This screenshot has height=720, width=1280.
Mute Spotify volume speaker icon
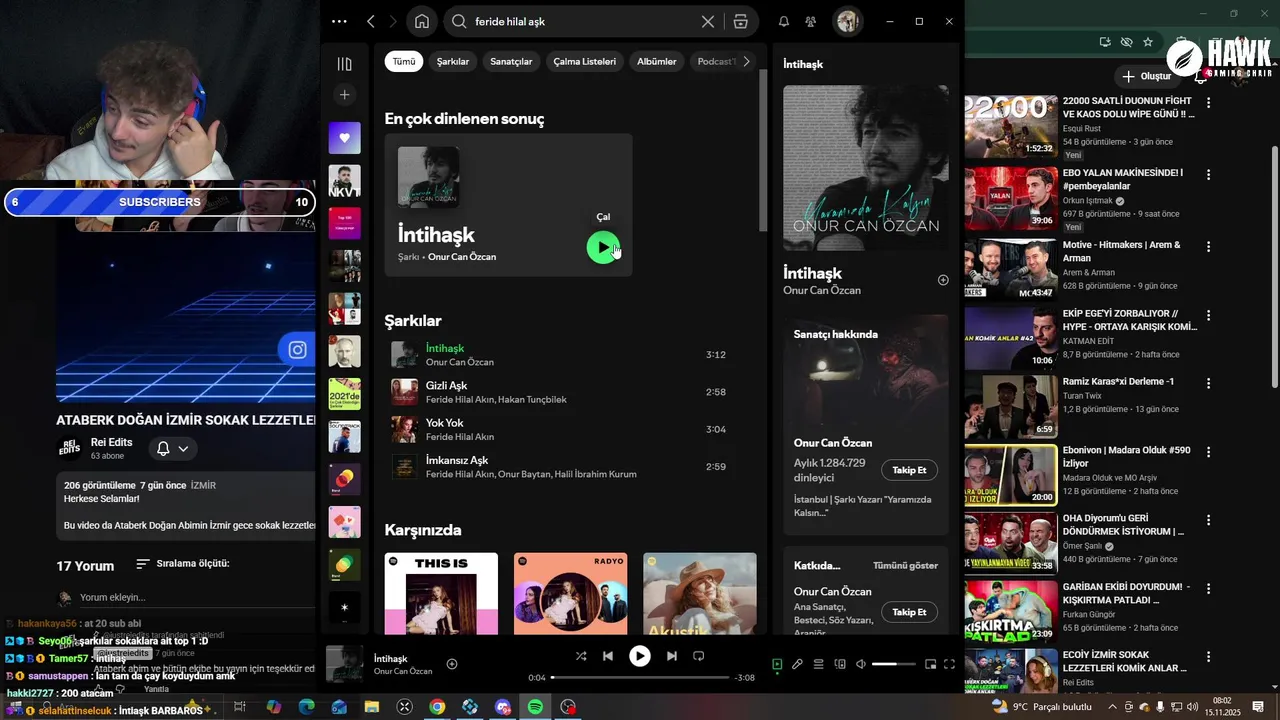pyautogui.click(x=861, y=664)
